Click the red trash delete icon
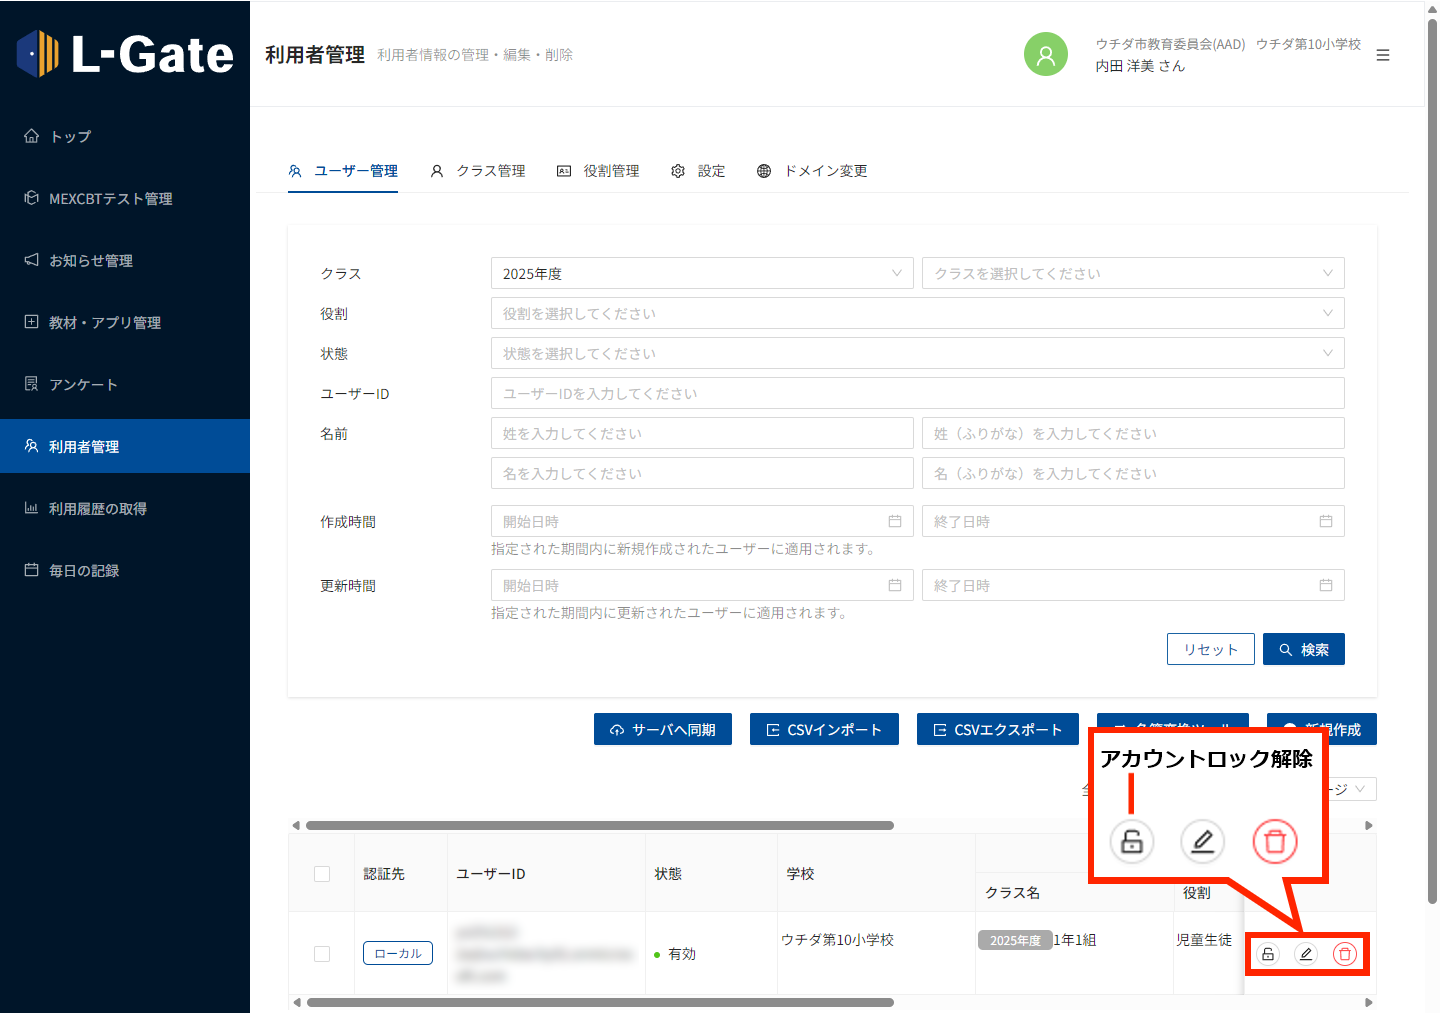This screenshot has height=1013, width=1440. pos(1345,954)
